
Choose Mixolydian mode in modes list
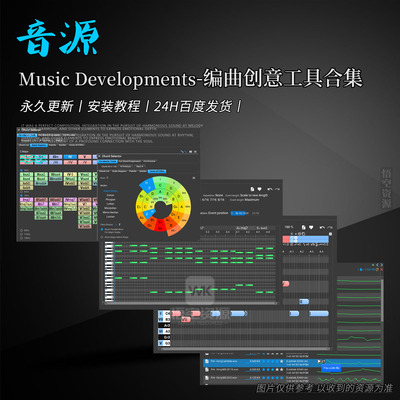pyautogui.click(x=110, y=208)
